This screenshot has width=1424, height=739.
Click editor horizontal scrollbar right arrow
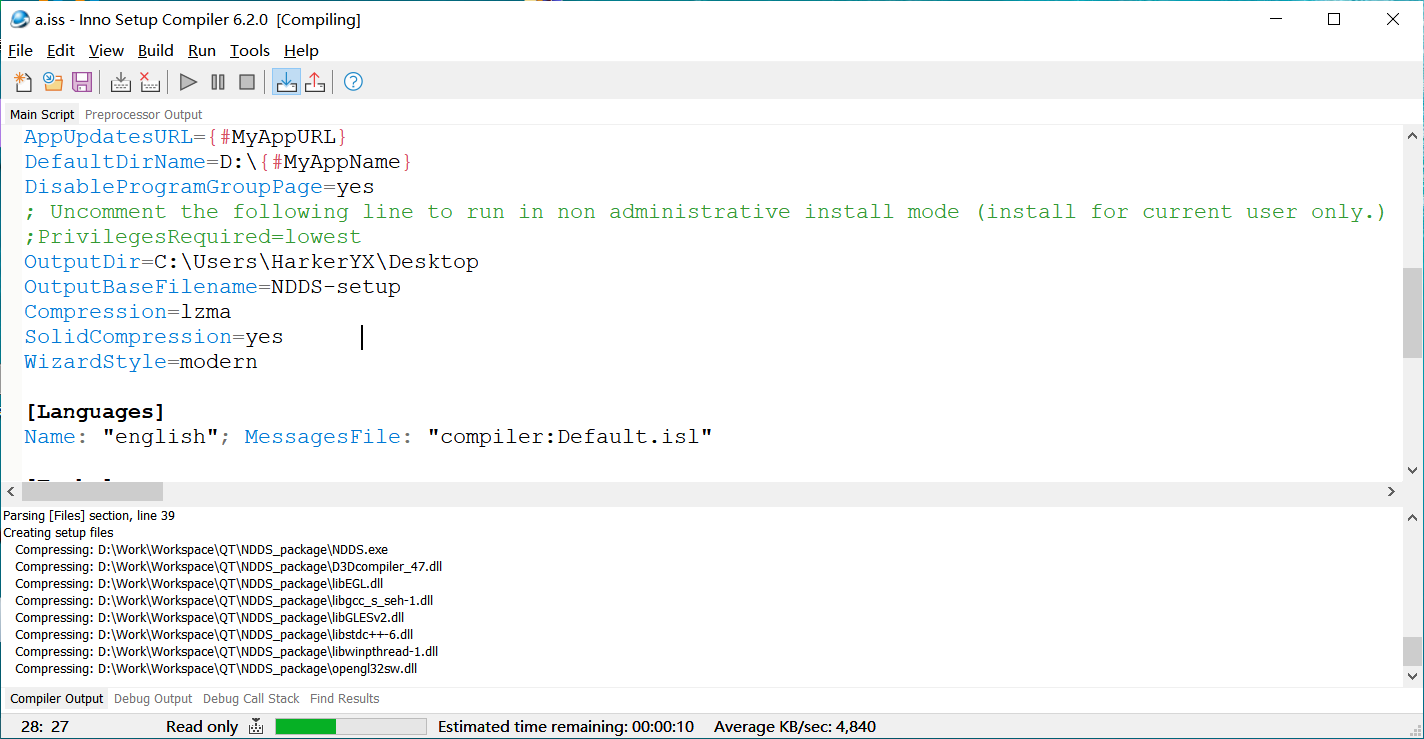(1391, 492)
